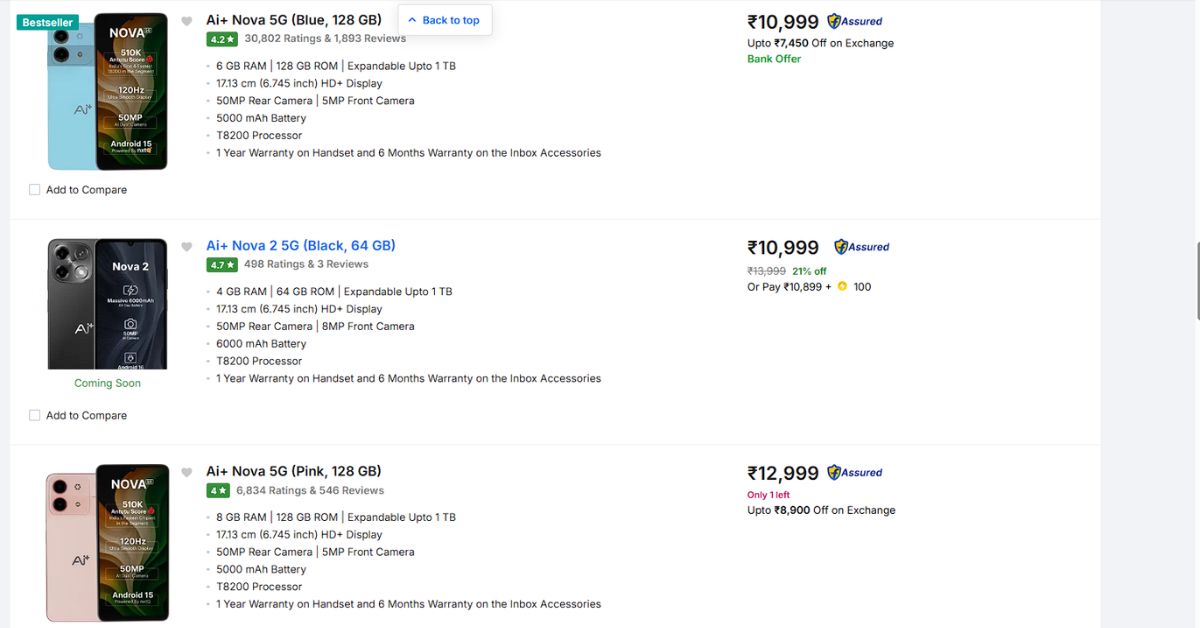
Task: Click Bank Offer text under first listing
Action: coord(774,59)
